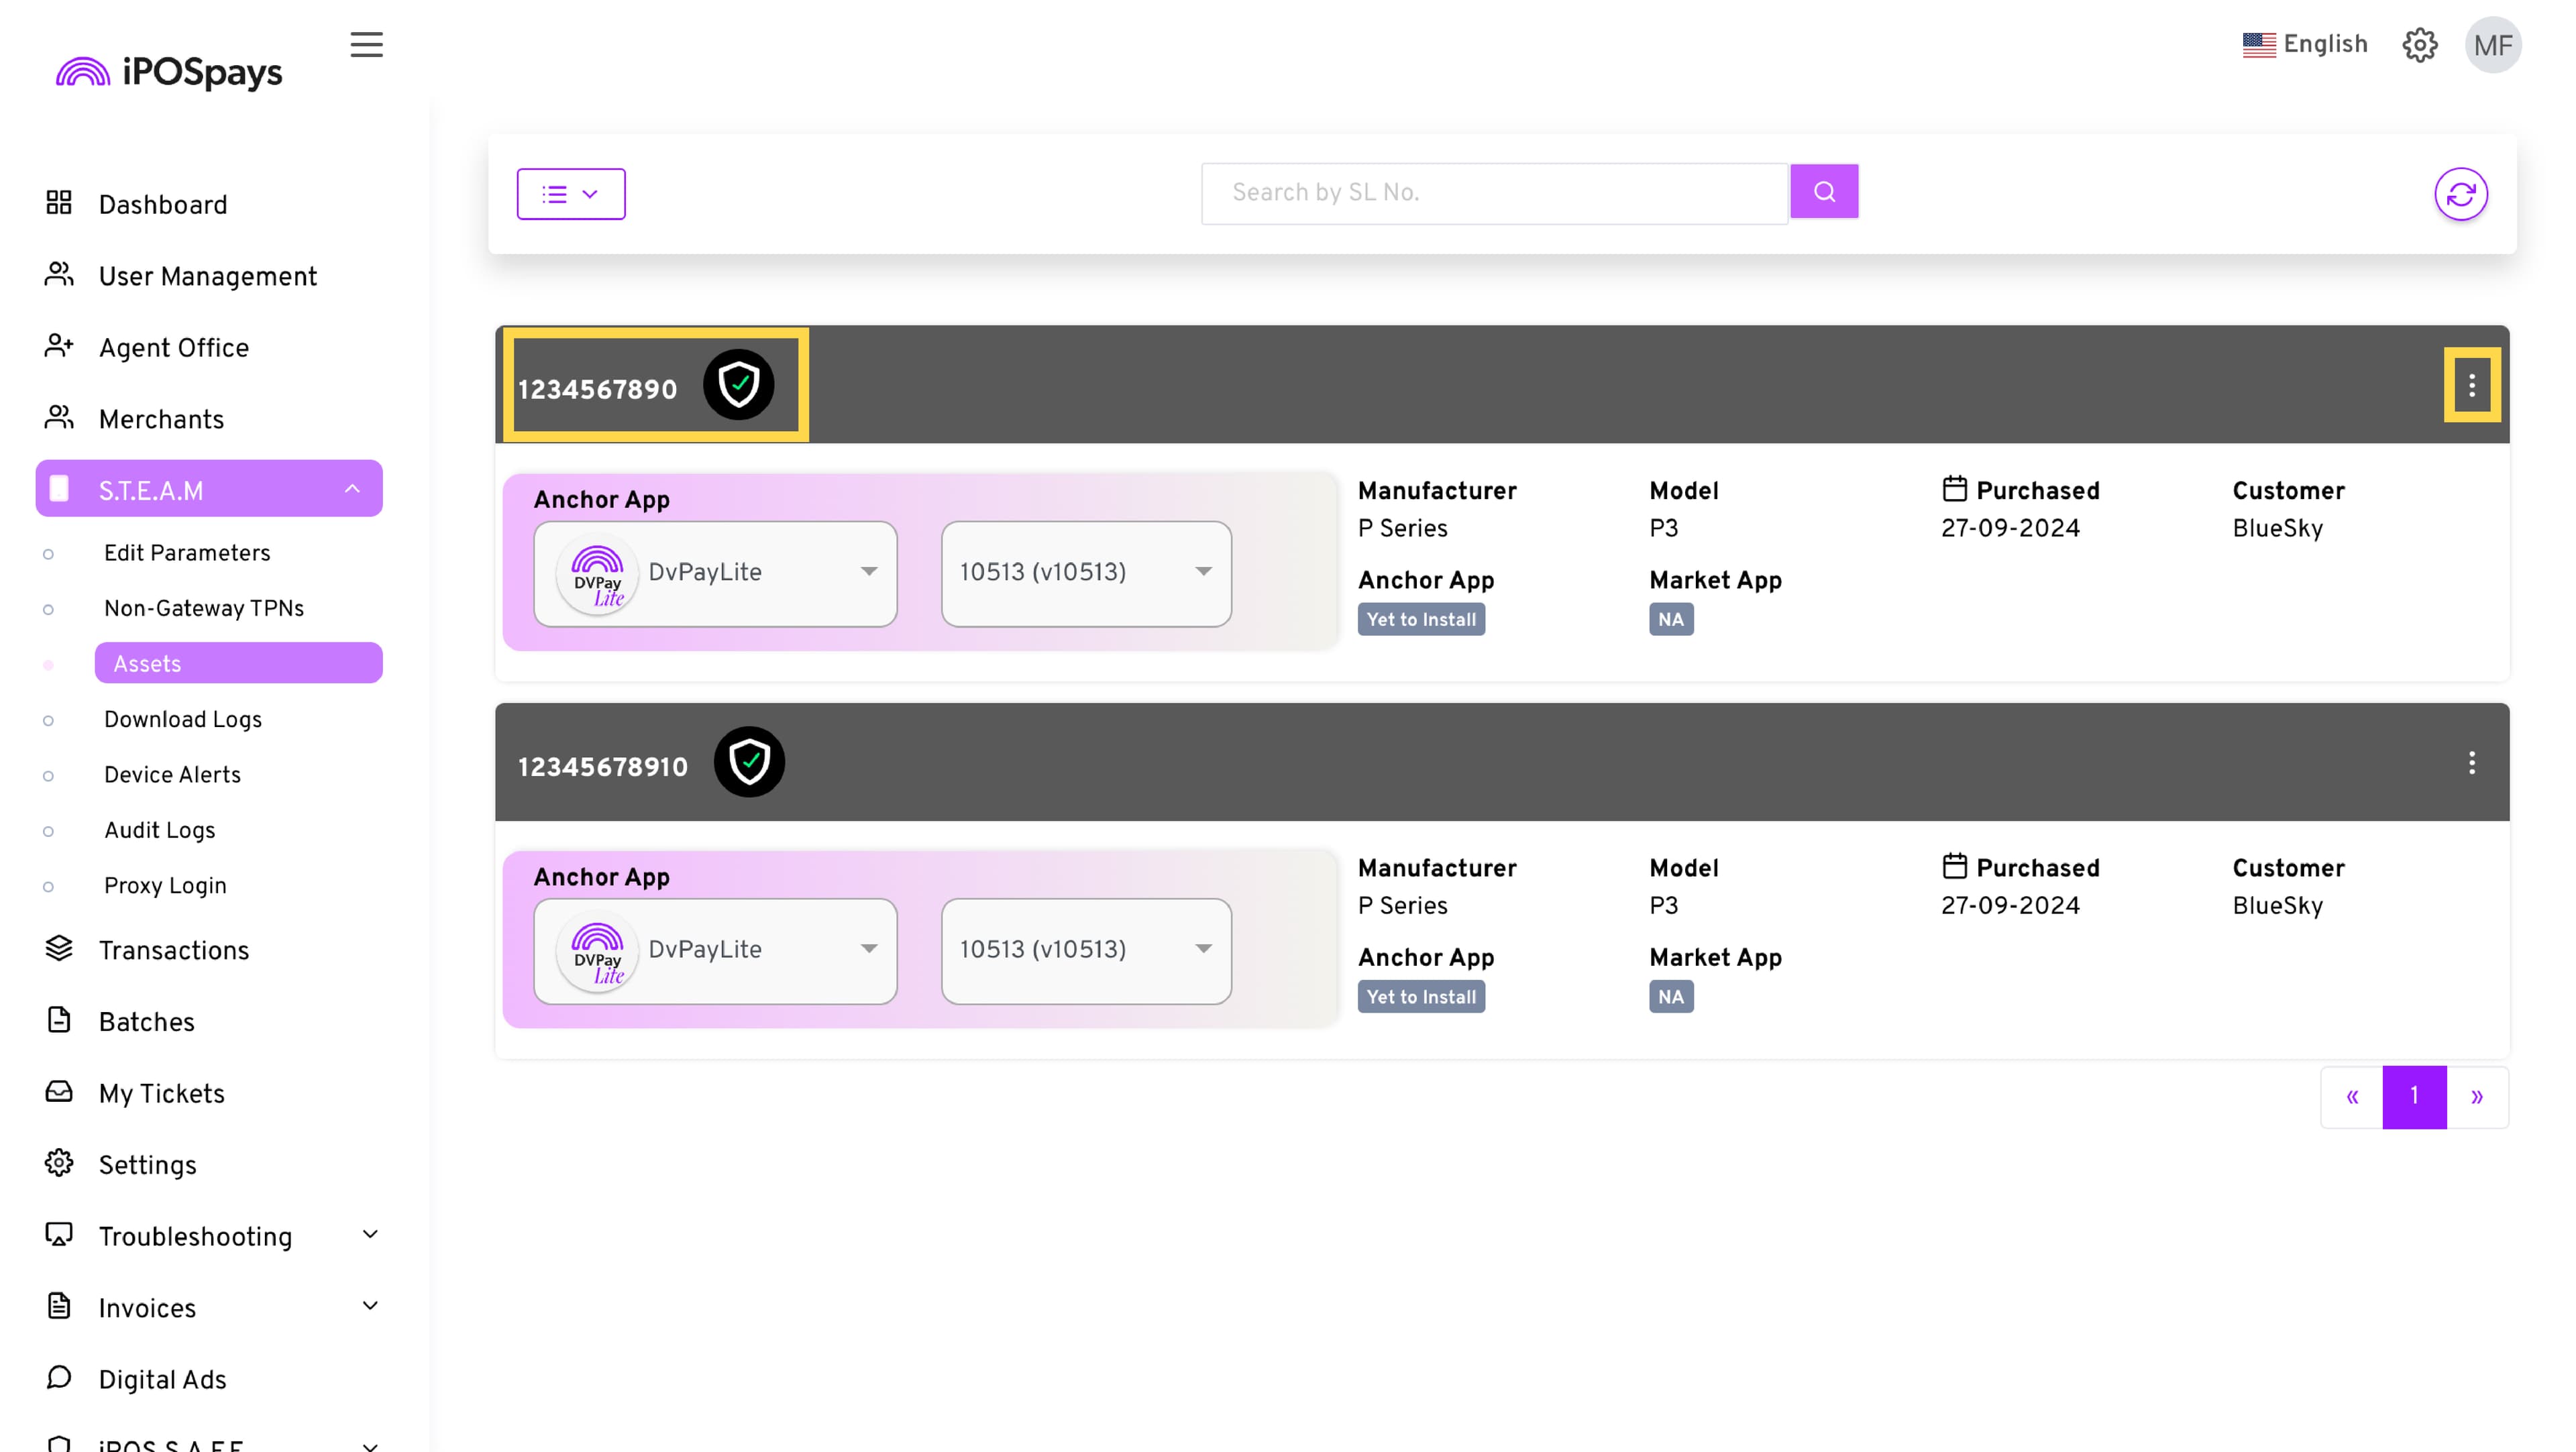Viewport: 2576px width, 1452px height.
Task: Click the Digital Ads chat bubble icon
Action: pos(59,1378)
